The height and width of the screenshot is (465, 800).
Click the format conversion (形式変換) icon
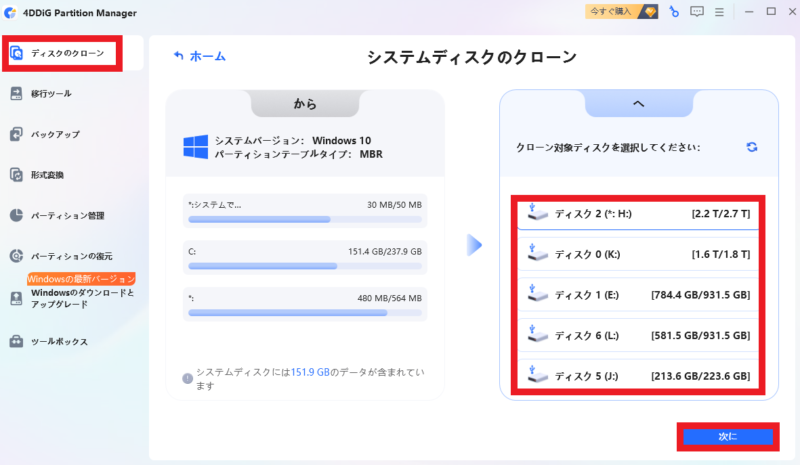(17, 175)
